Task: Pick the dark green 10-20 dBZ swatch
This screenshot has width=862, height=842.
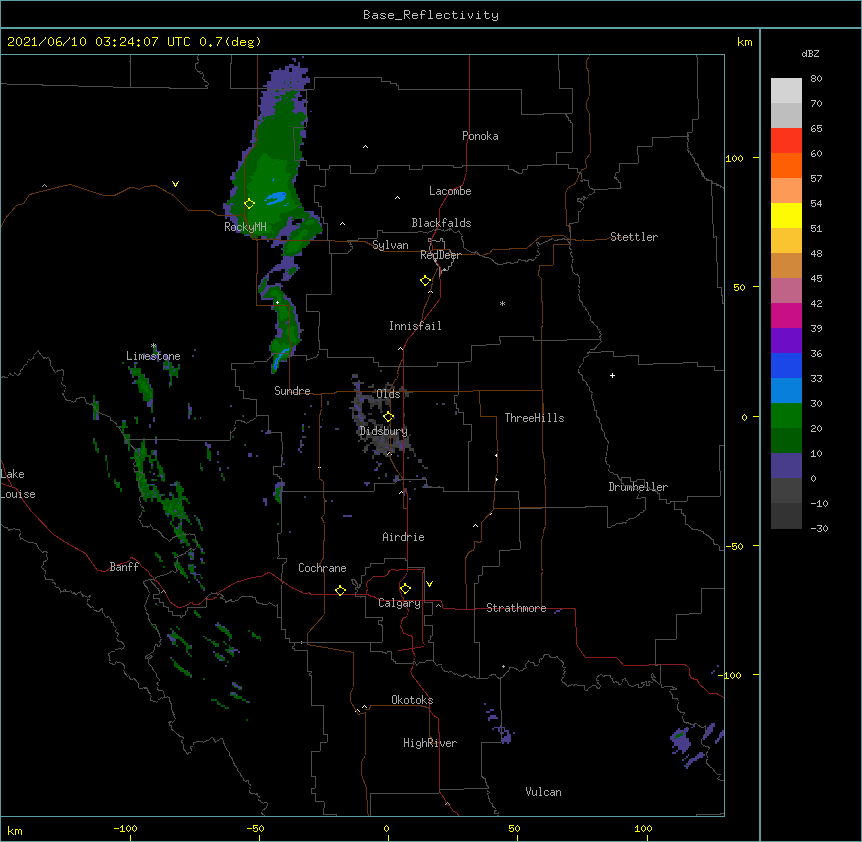Action: (786, 440)
